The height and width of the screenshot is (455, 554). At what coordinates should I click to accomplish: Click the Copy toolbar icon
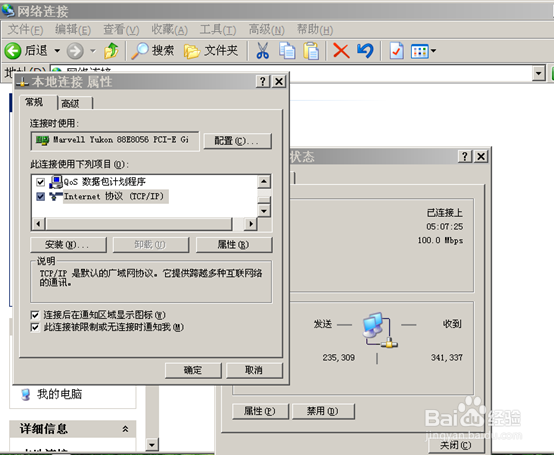tap(287, 51)
